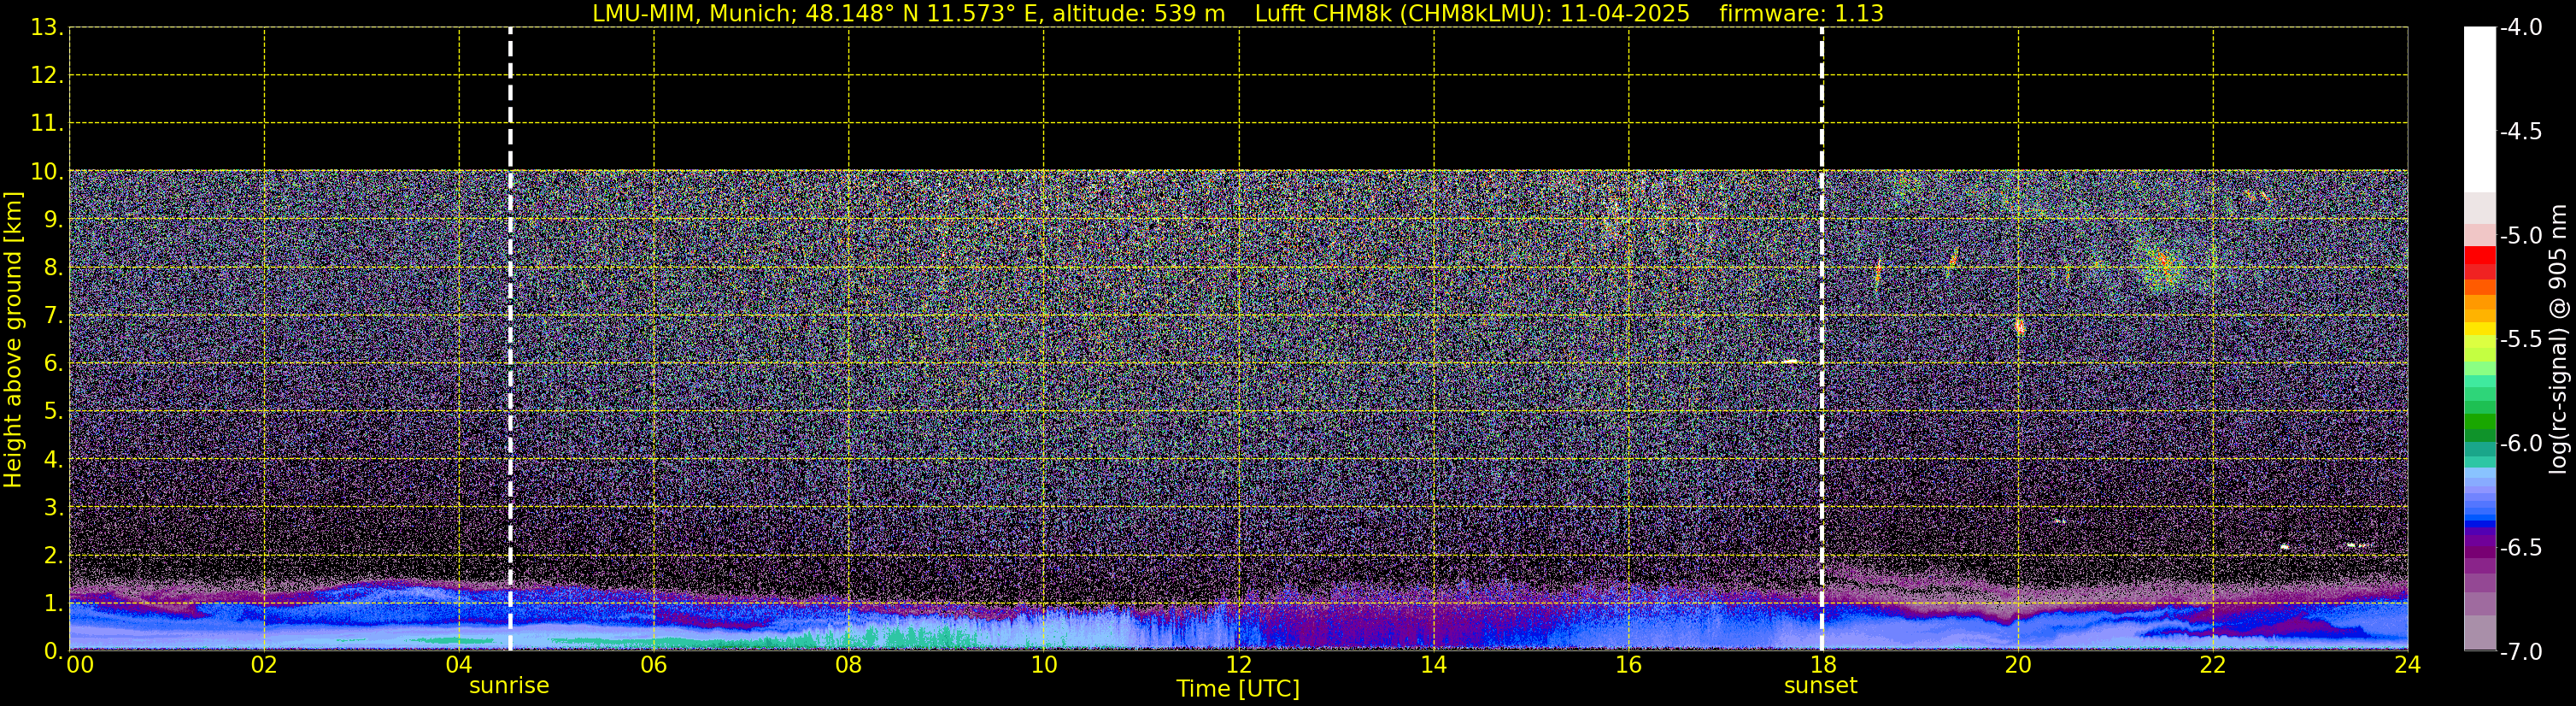Viewport: 2576px width, 706px height.
Task: Click the '7' height axis tick label
Action: point(52,316)
